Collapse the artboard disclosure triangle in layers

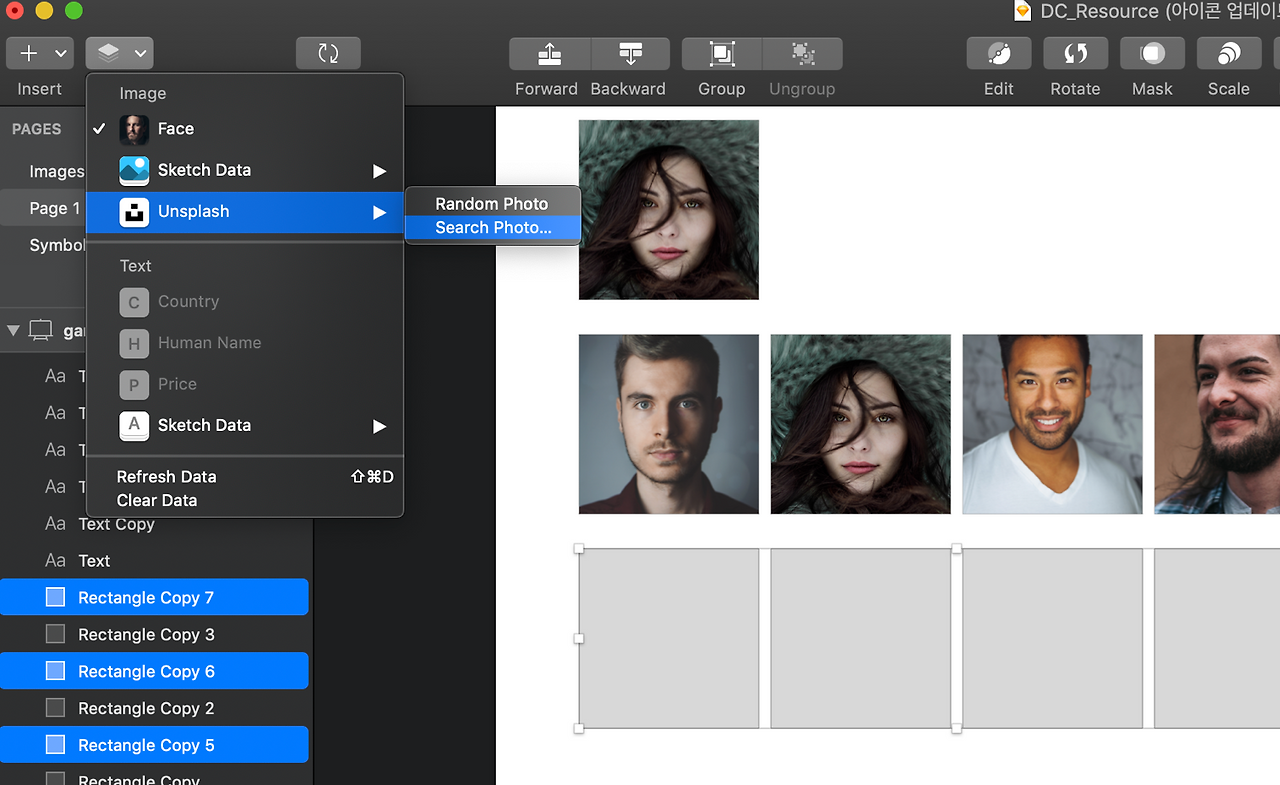tap(13, 330)
